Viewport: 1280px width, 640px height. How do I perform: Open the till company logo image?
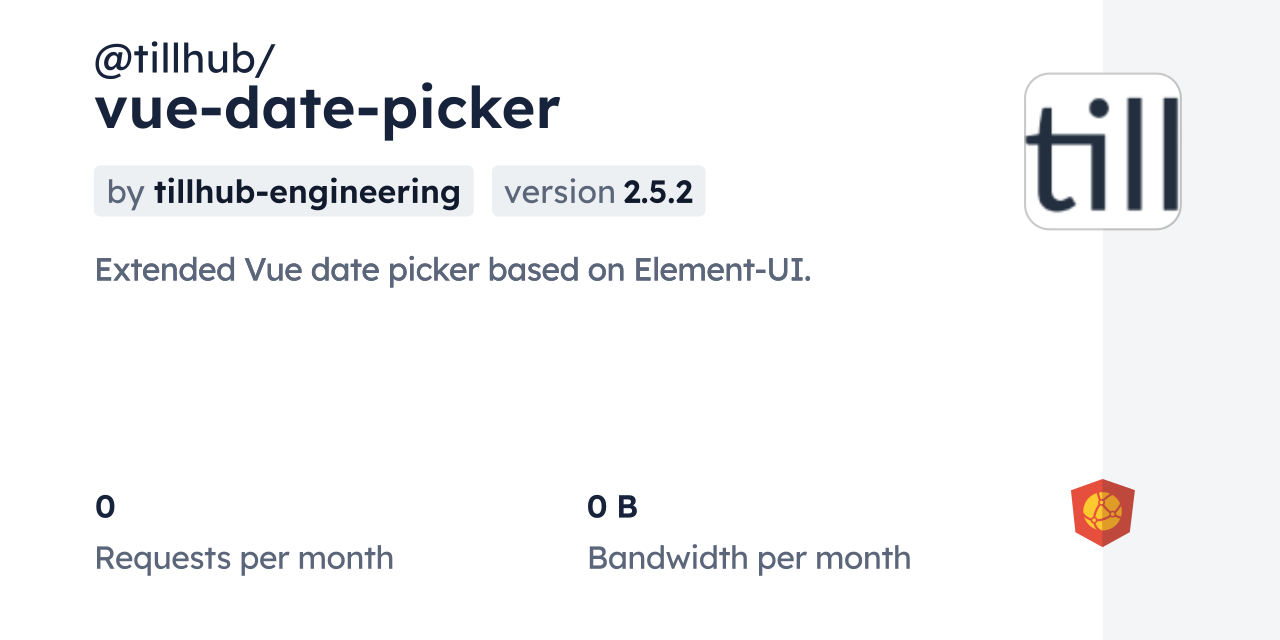pos(1102,151)
